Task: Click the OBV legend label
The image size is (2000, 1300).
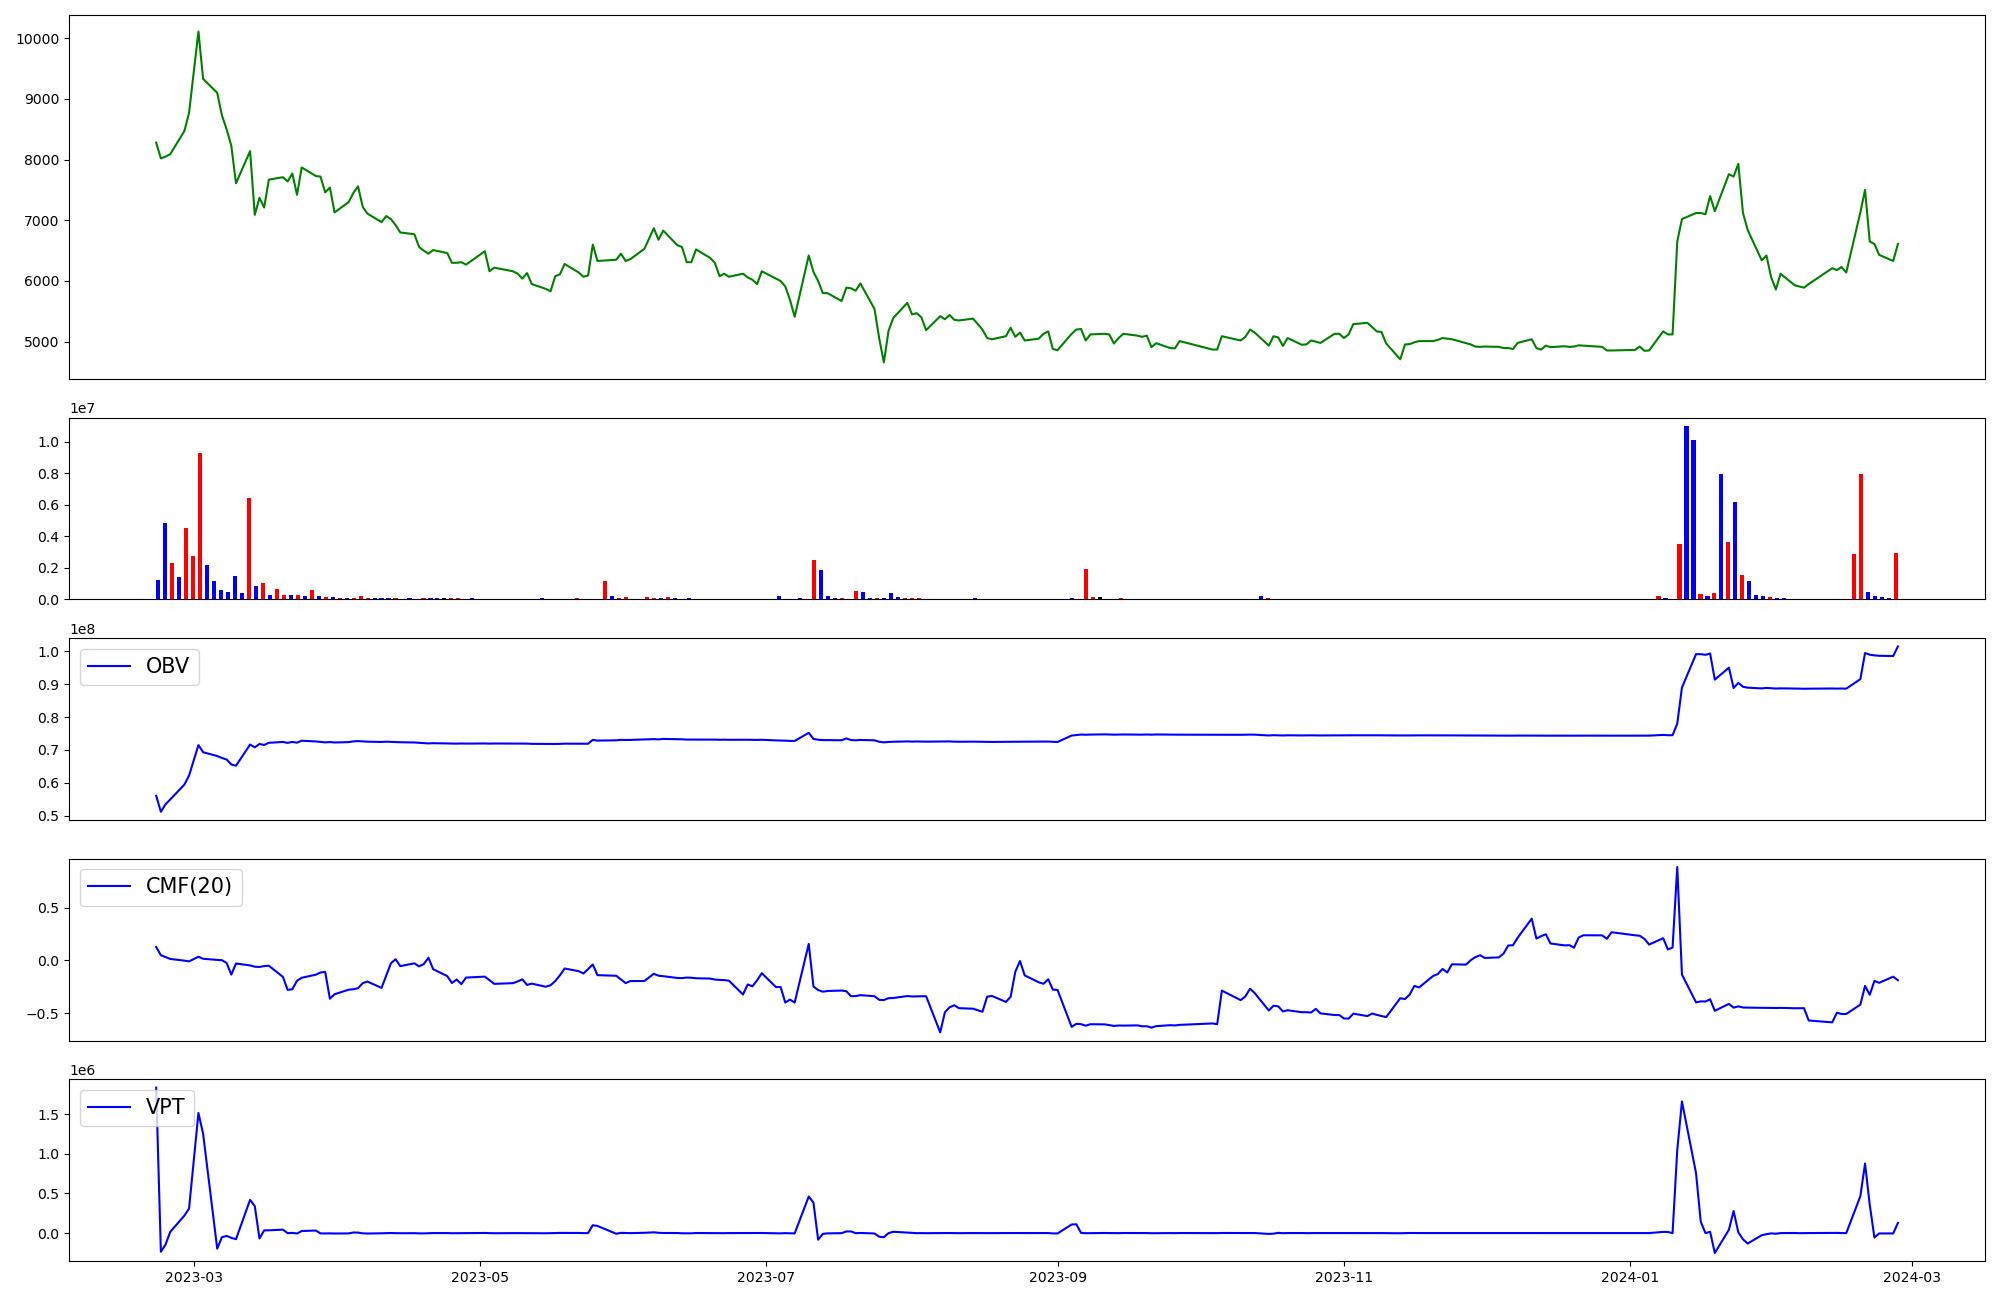Action: [x=167, y=667]
